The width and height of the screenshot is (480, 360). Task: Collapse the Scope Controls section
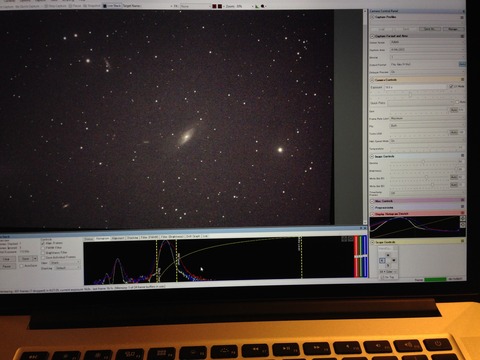click(x=373, y=242)
